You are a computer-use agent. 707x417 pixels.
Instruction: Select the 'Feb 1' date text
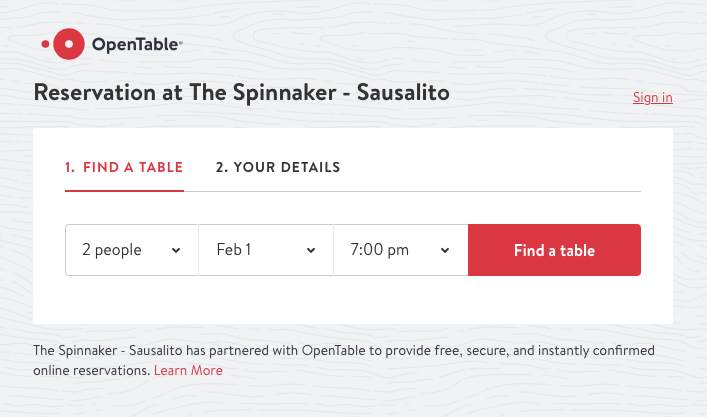(234, 250)
